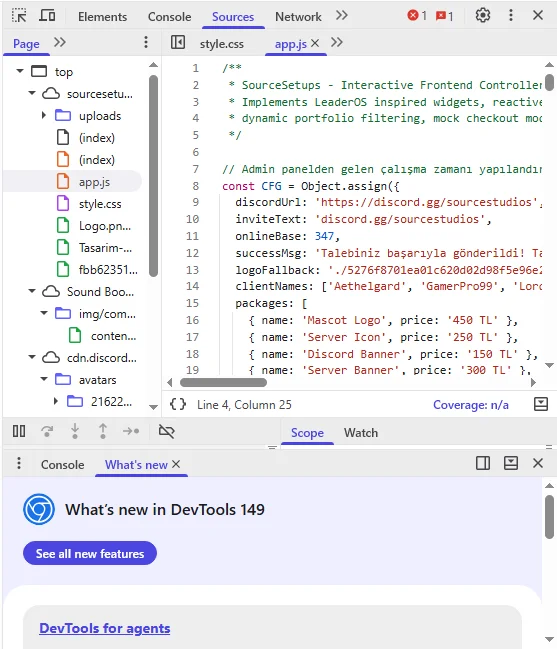Click See all new features button
This screenshot has width=557, height=649.
pyautogui.click(x=90, y=553)
